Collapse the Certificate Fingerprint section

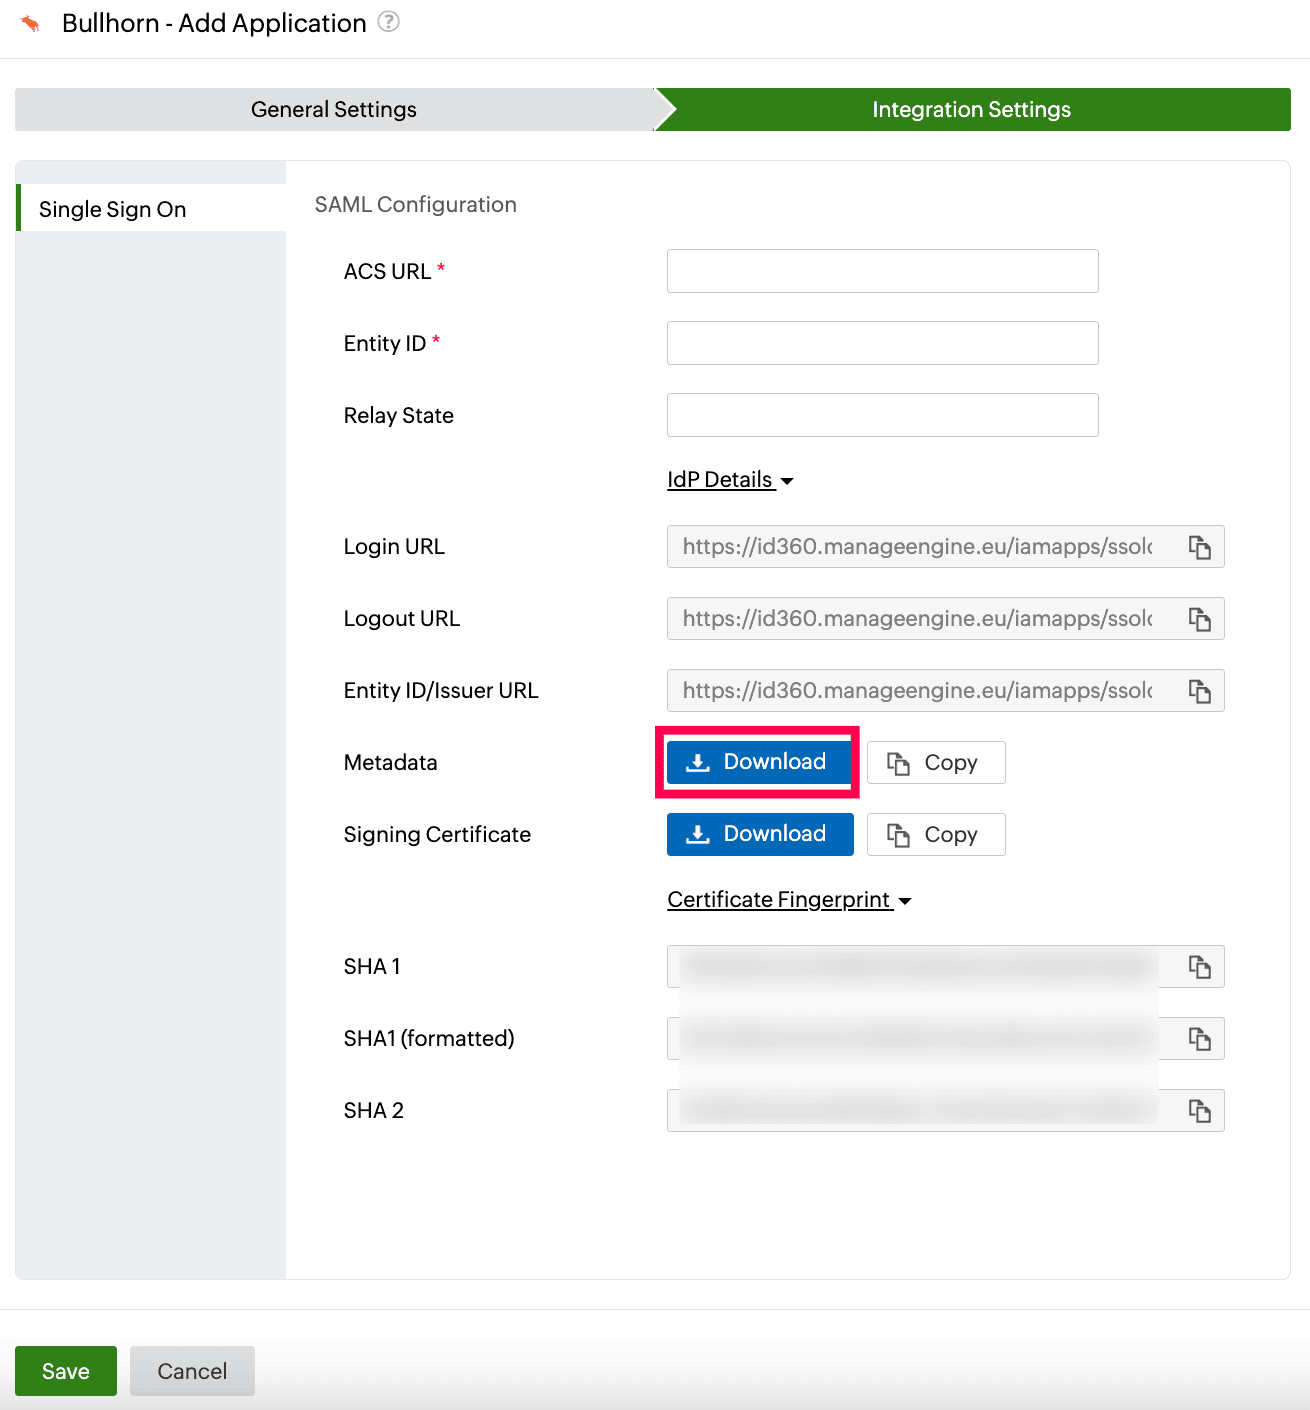click(x=789, y=900)
